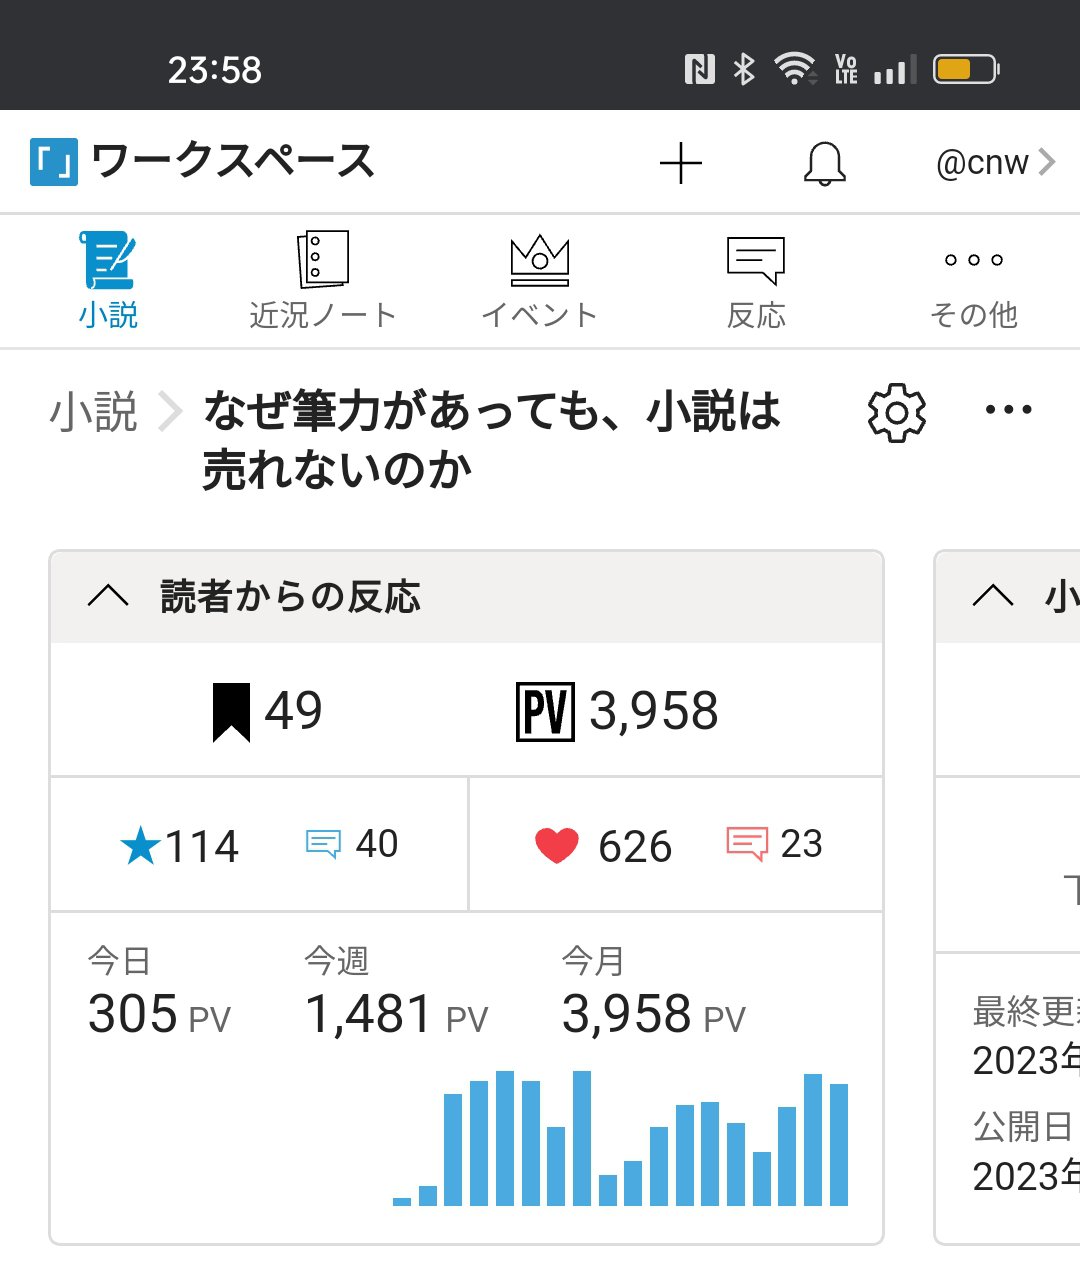Open the @cnw account menu
Viewport: 1080px width, 1277px height.
click(995, 163)
